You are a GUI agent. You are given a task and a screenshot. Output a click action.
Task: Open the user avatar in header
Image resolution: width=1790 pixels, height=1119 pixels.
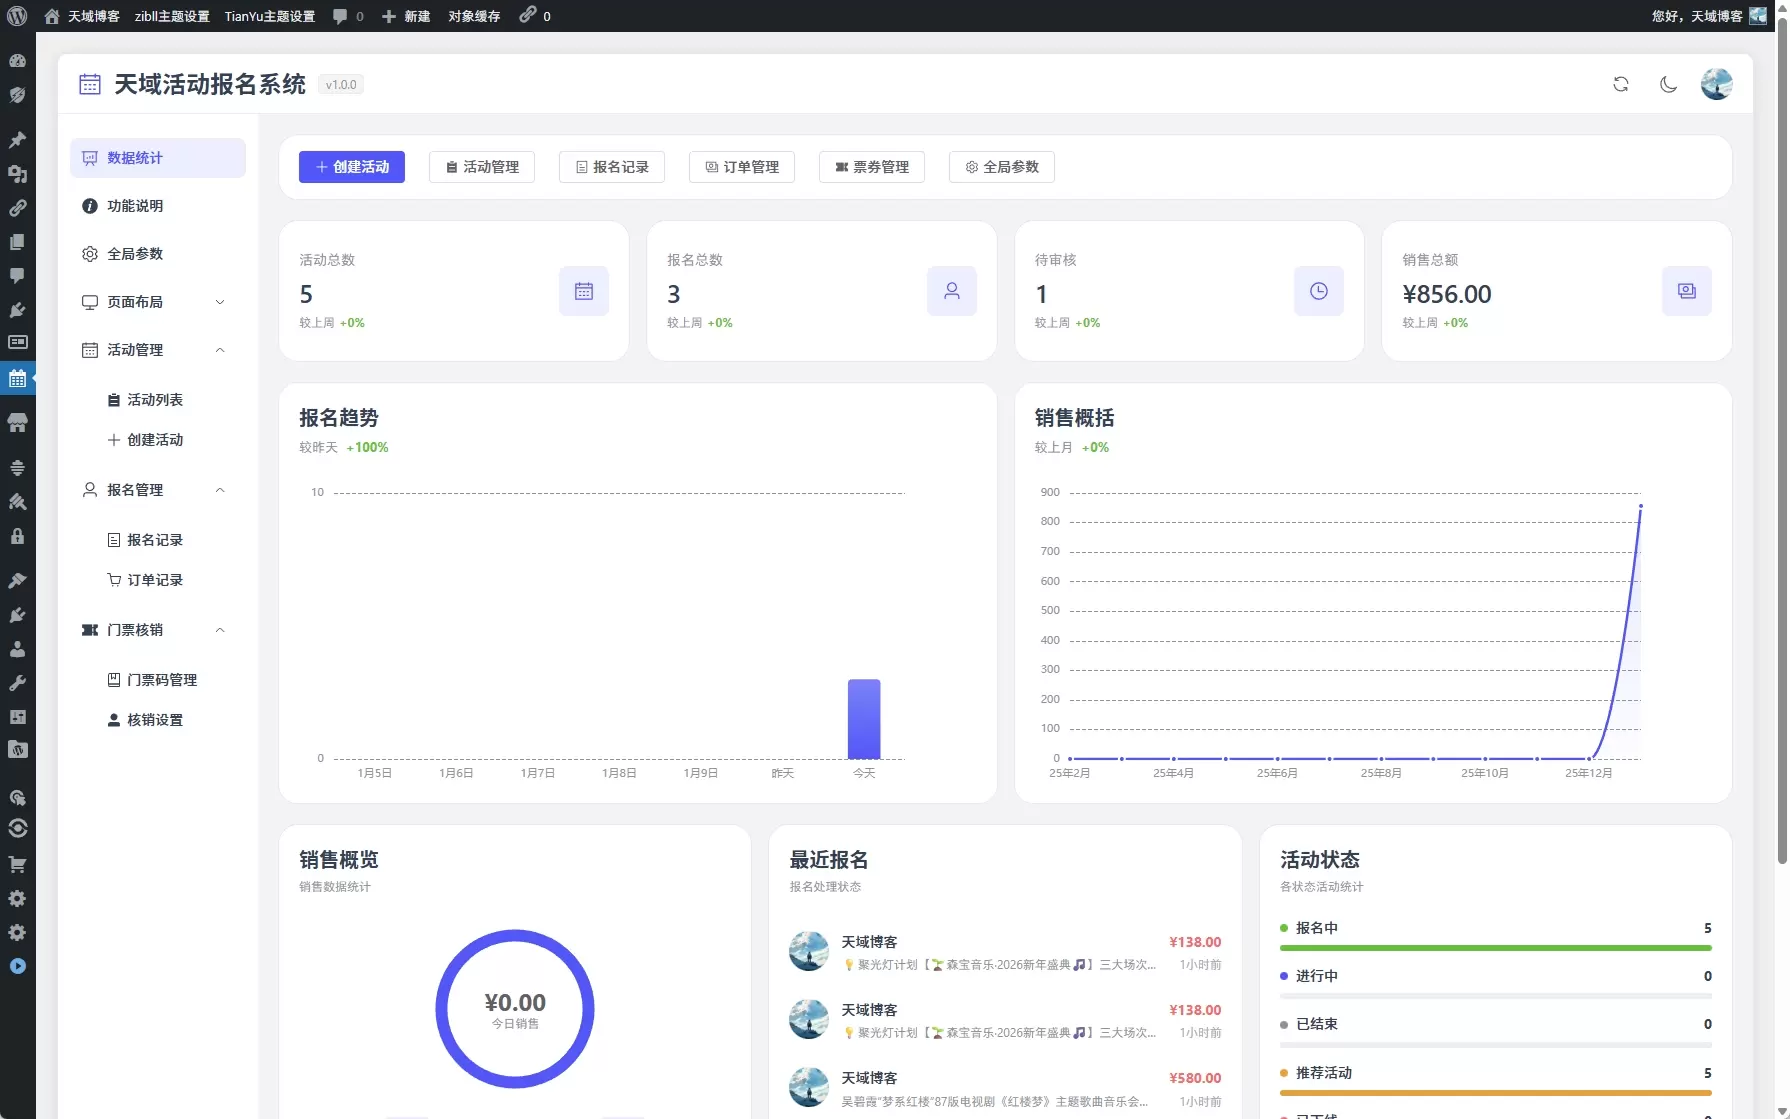(x=1717, y=84)
